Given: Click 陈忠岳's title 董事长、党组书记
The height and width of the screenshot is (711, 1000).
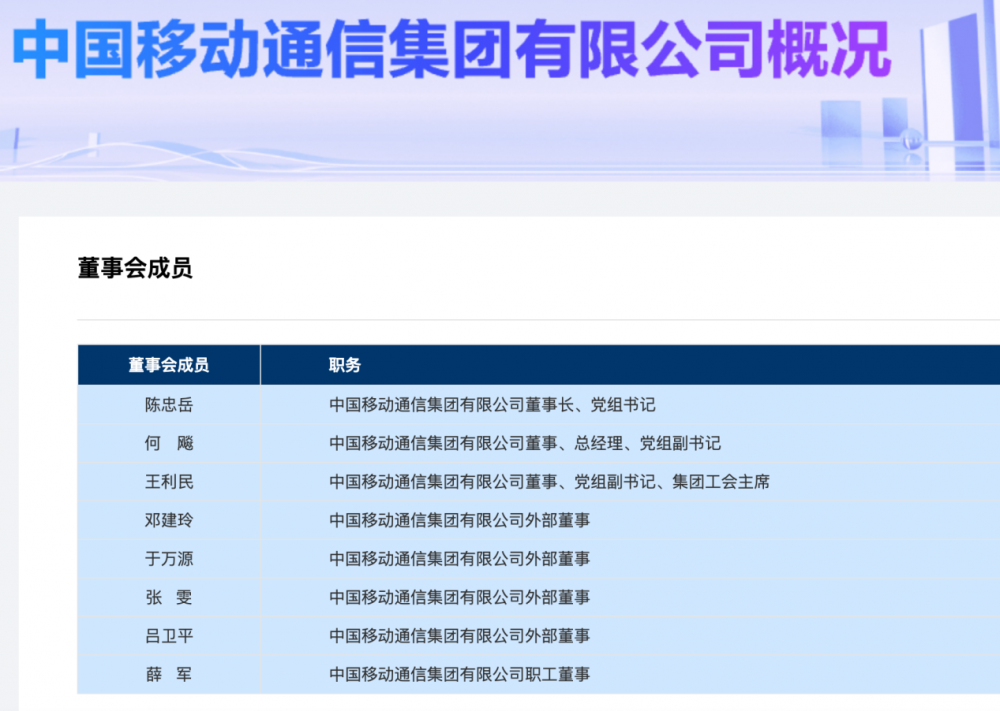Looking at the screenshot, I should point(492,405).
